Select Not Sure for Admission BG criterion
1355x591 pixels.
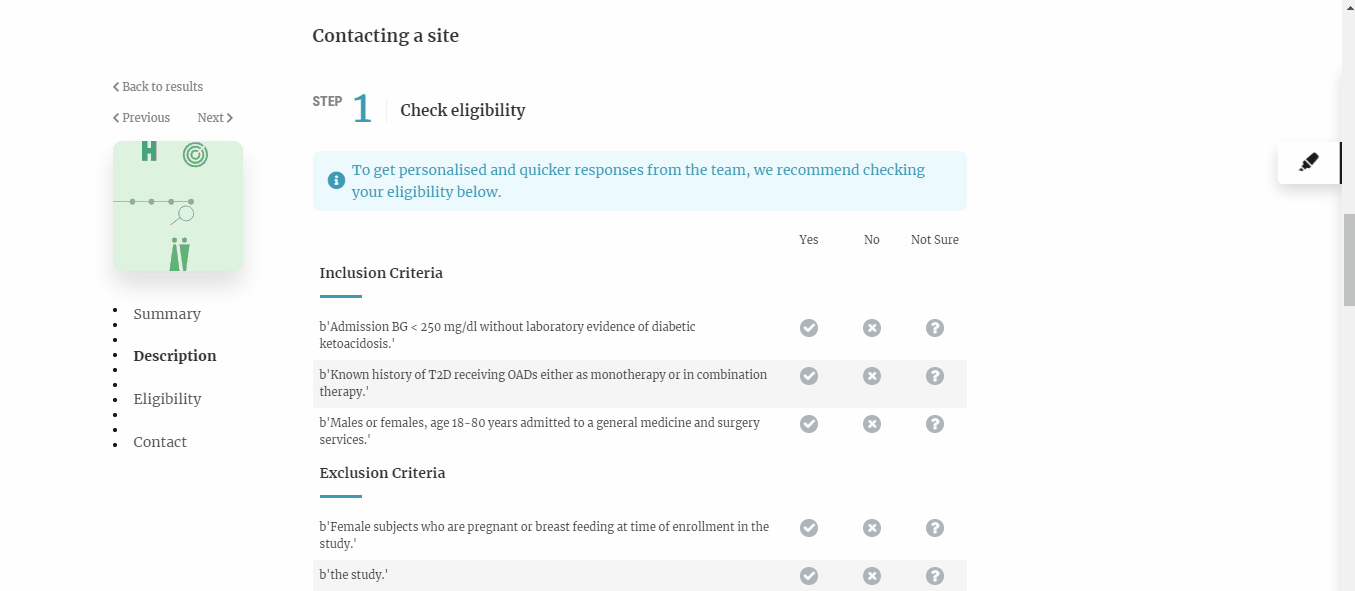pos(935,328)
